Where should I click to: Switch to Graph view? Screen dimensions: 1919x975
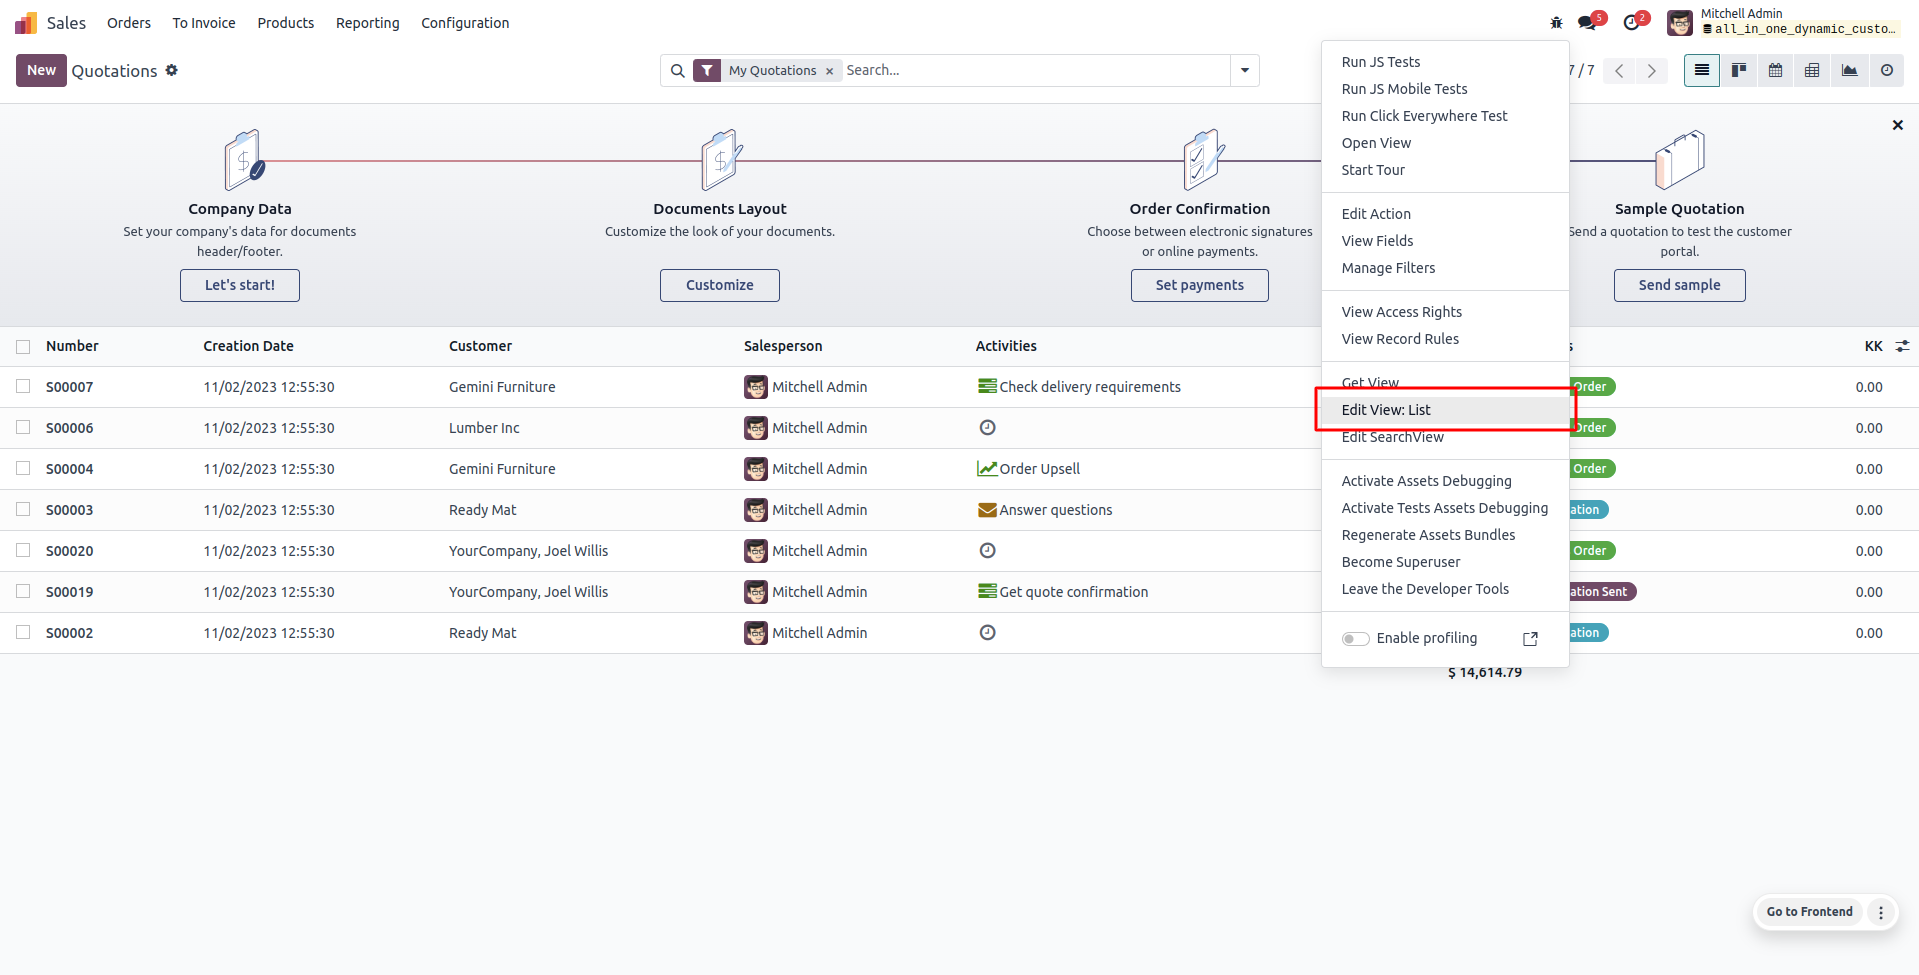pos(1849,70)
